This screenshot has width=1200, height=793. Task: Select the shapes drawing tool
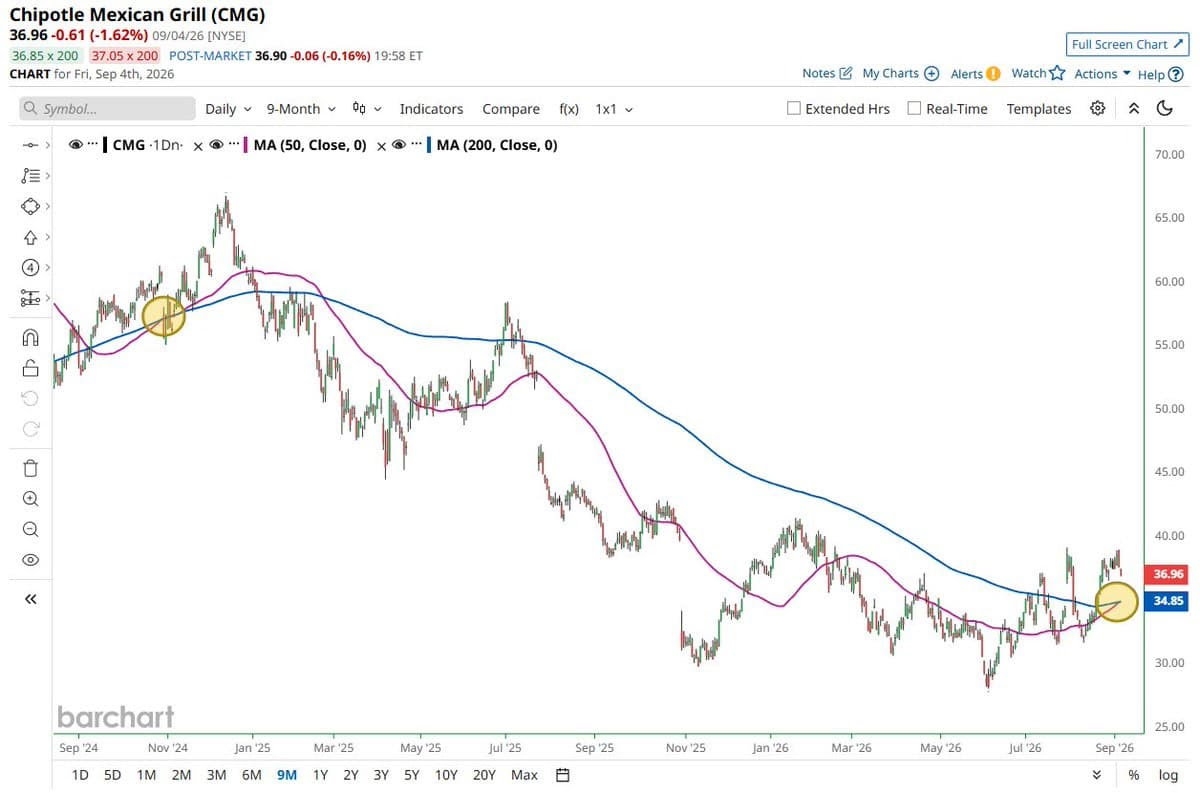(30, 206)
